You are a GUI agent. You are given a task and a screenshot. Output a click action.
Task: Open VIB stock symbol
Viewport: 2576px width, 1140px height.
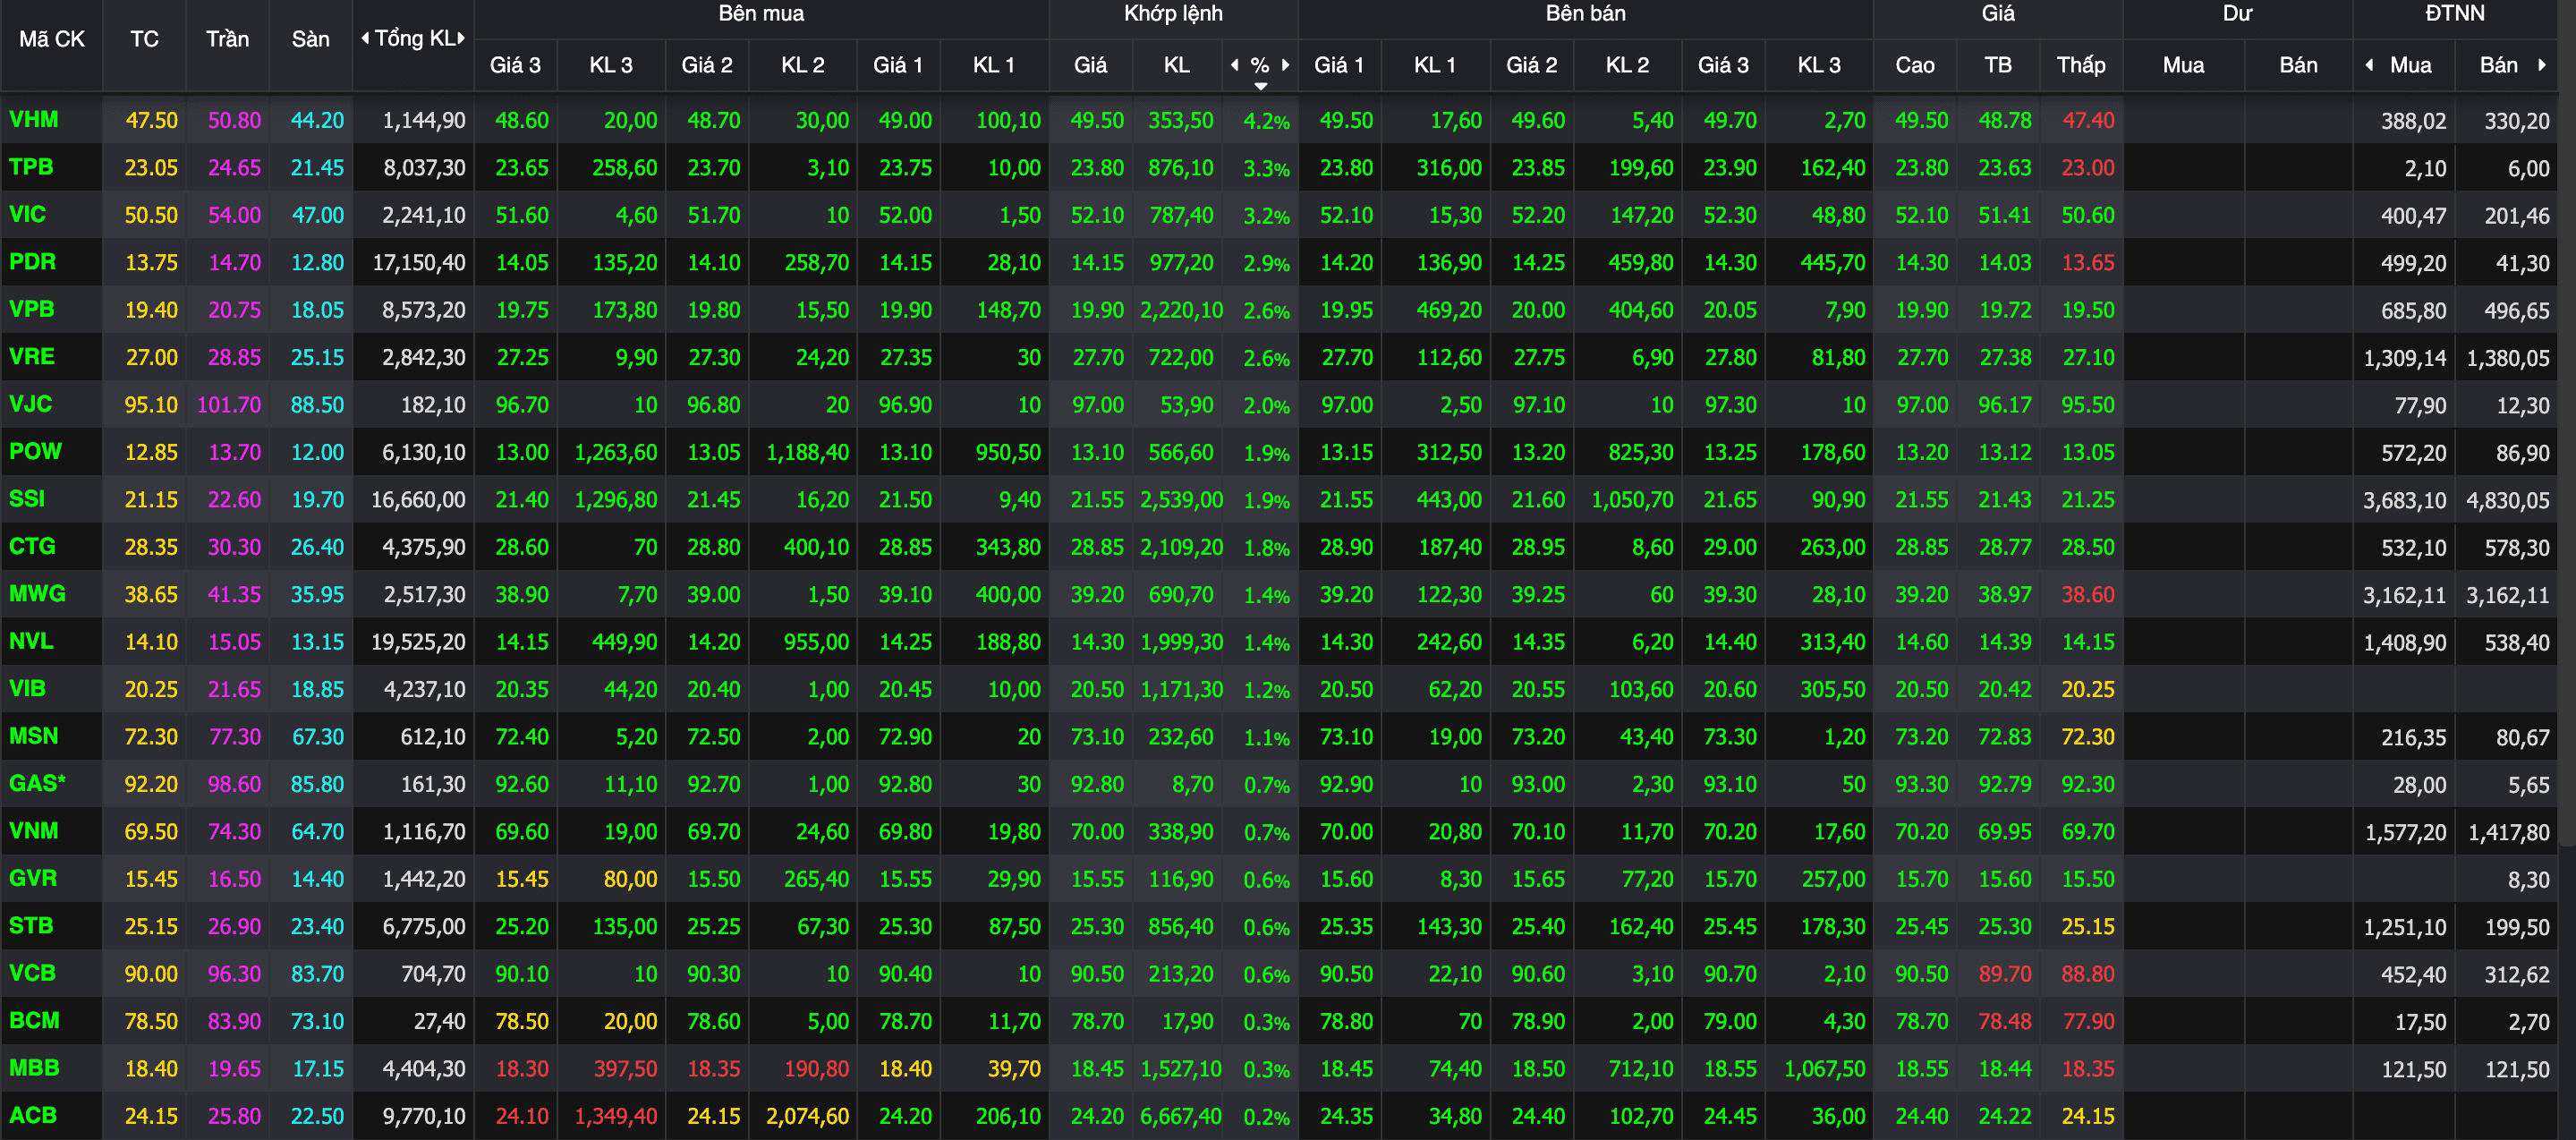tap(27, 688)
